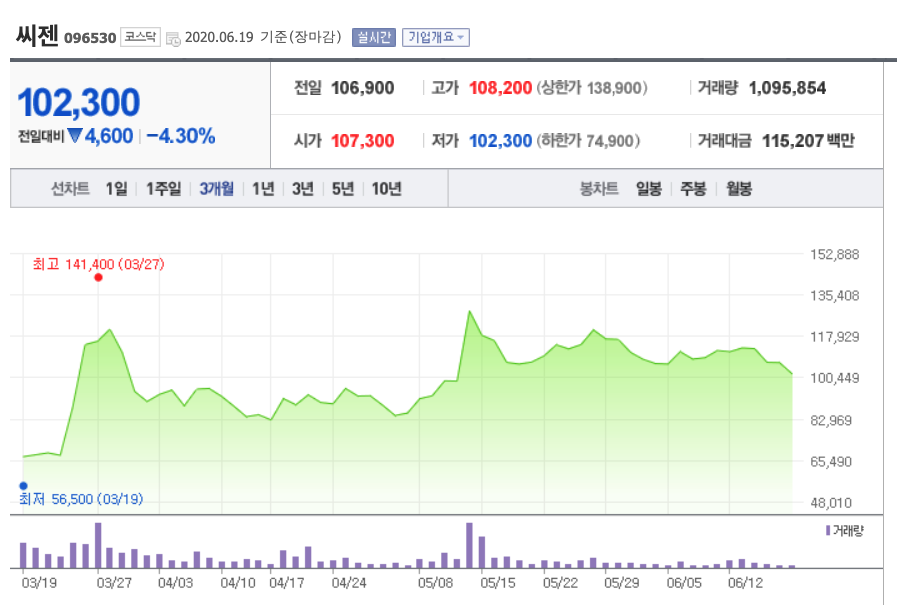Open the 기업개요 dropdown
Image resolution: width=897 pixels, height=605 pixels.
(436, 37)
